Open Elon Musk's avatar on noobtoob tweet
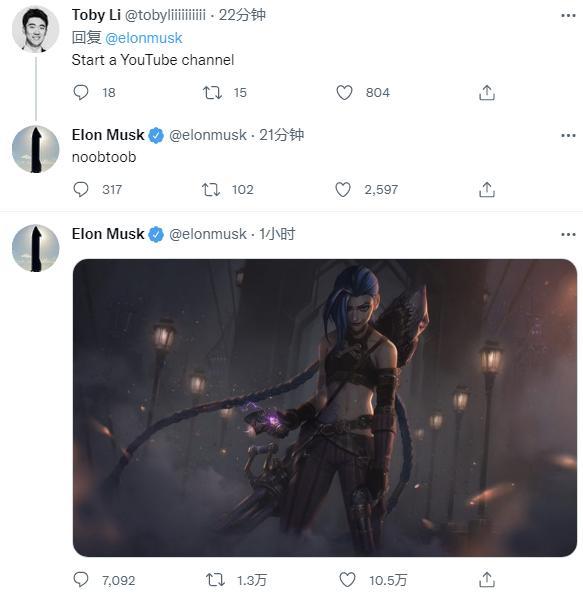 [35, 149]
